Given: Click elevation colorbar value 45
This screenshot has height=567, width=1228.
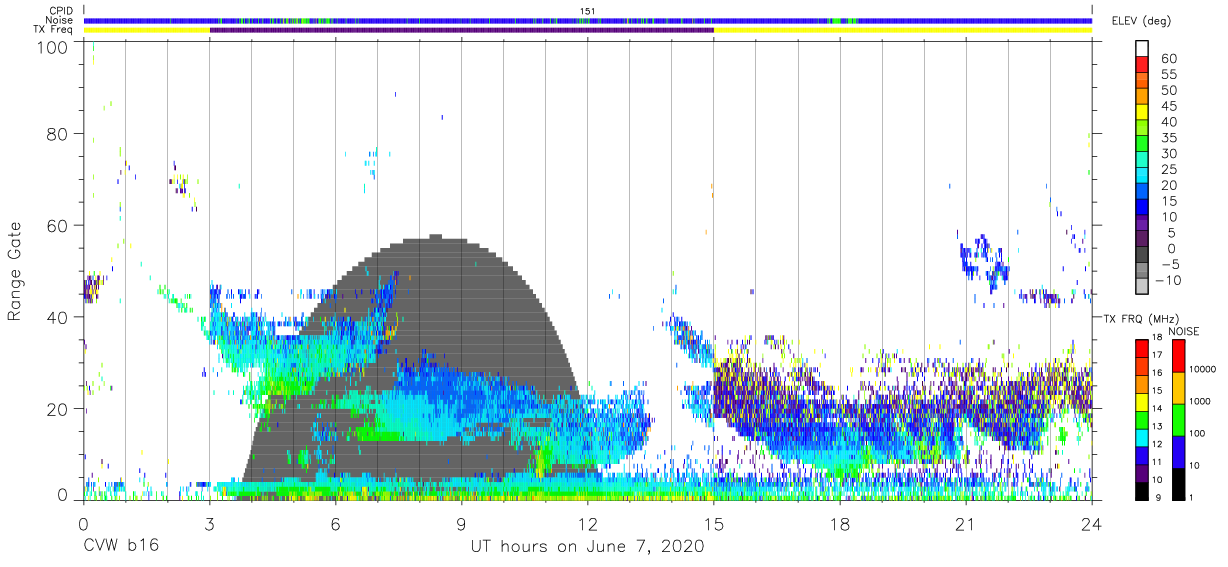Looking at the screenshot, I should tap(1168, 106).
